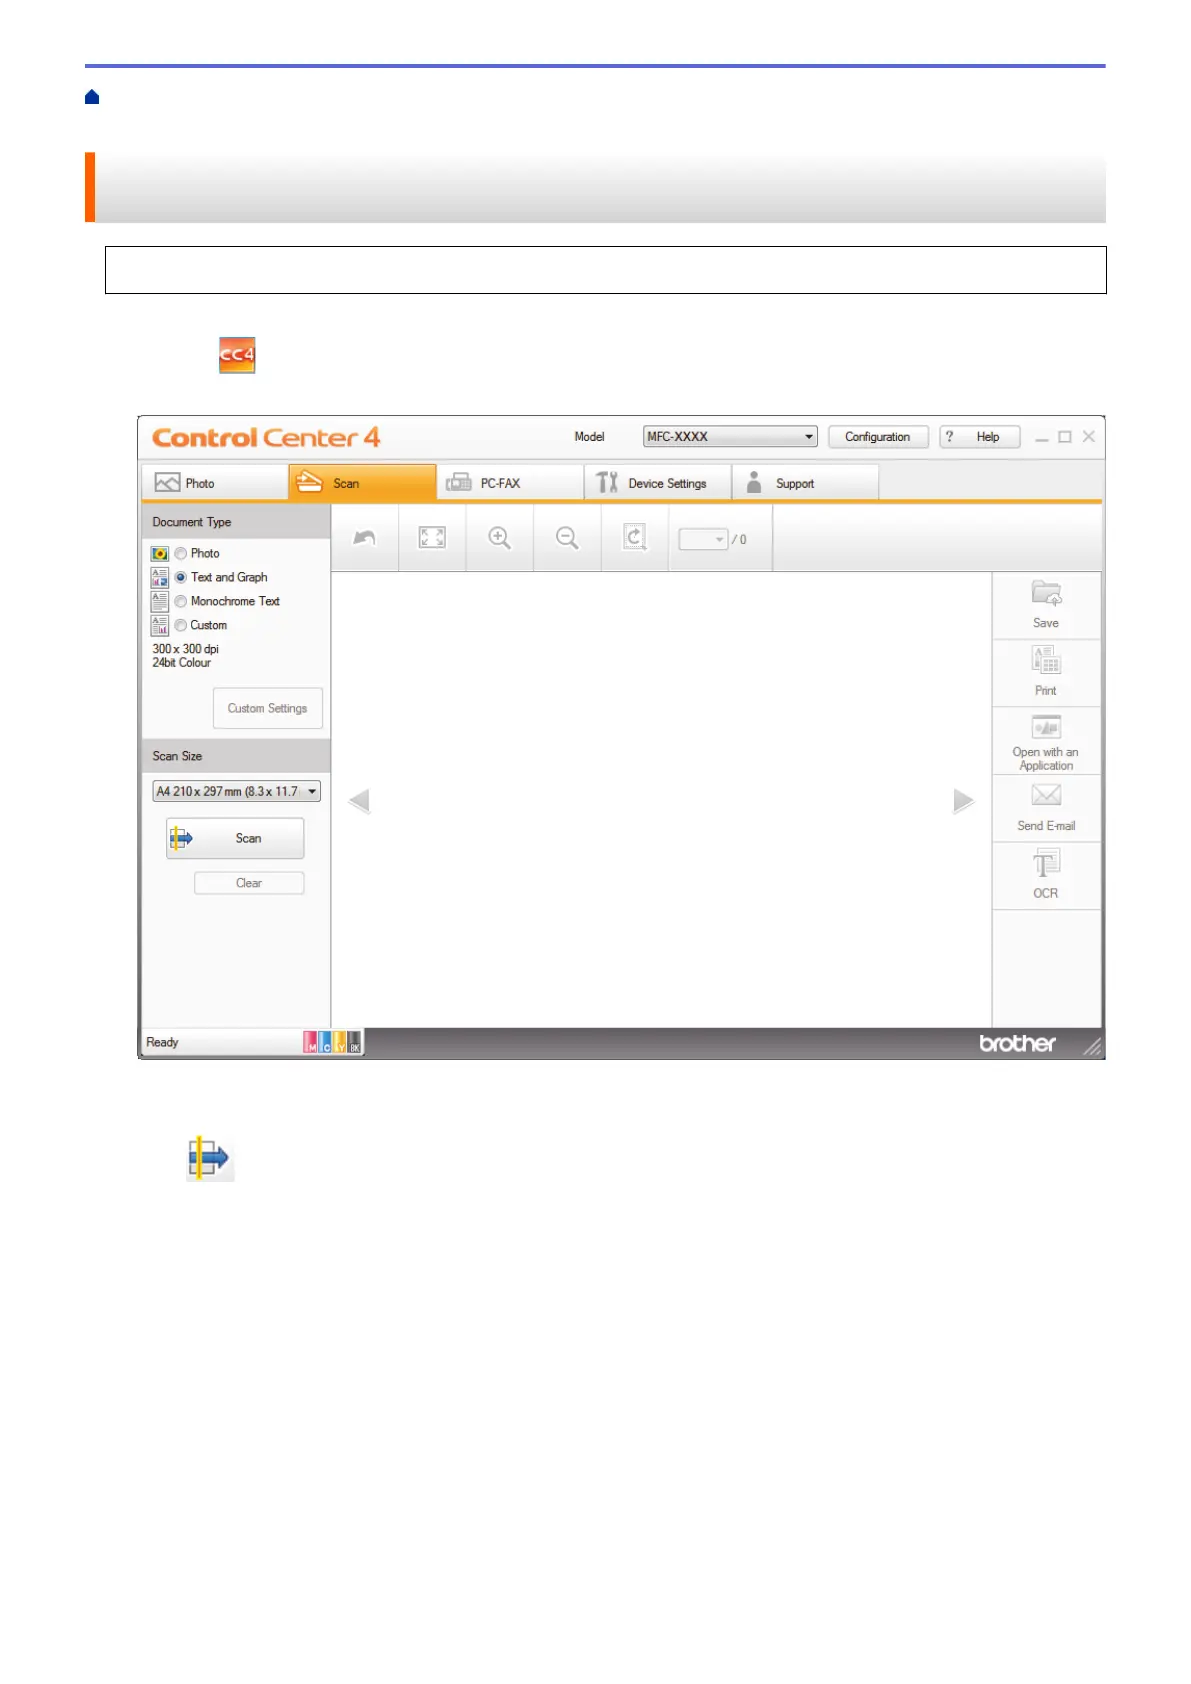
Task: Click the home icon at page top
Action: pyautogui.click(x=92, y=97)
